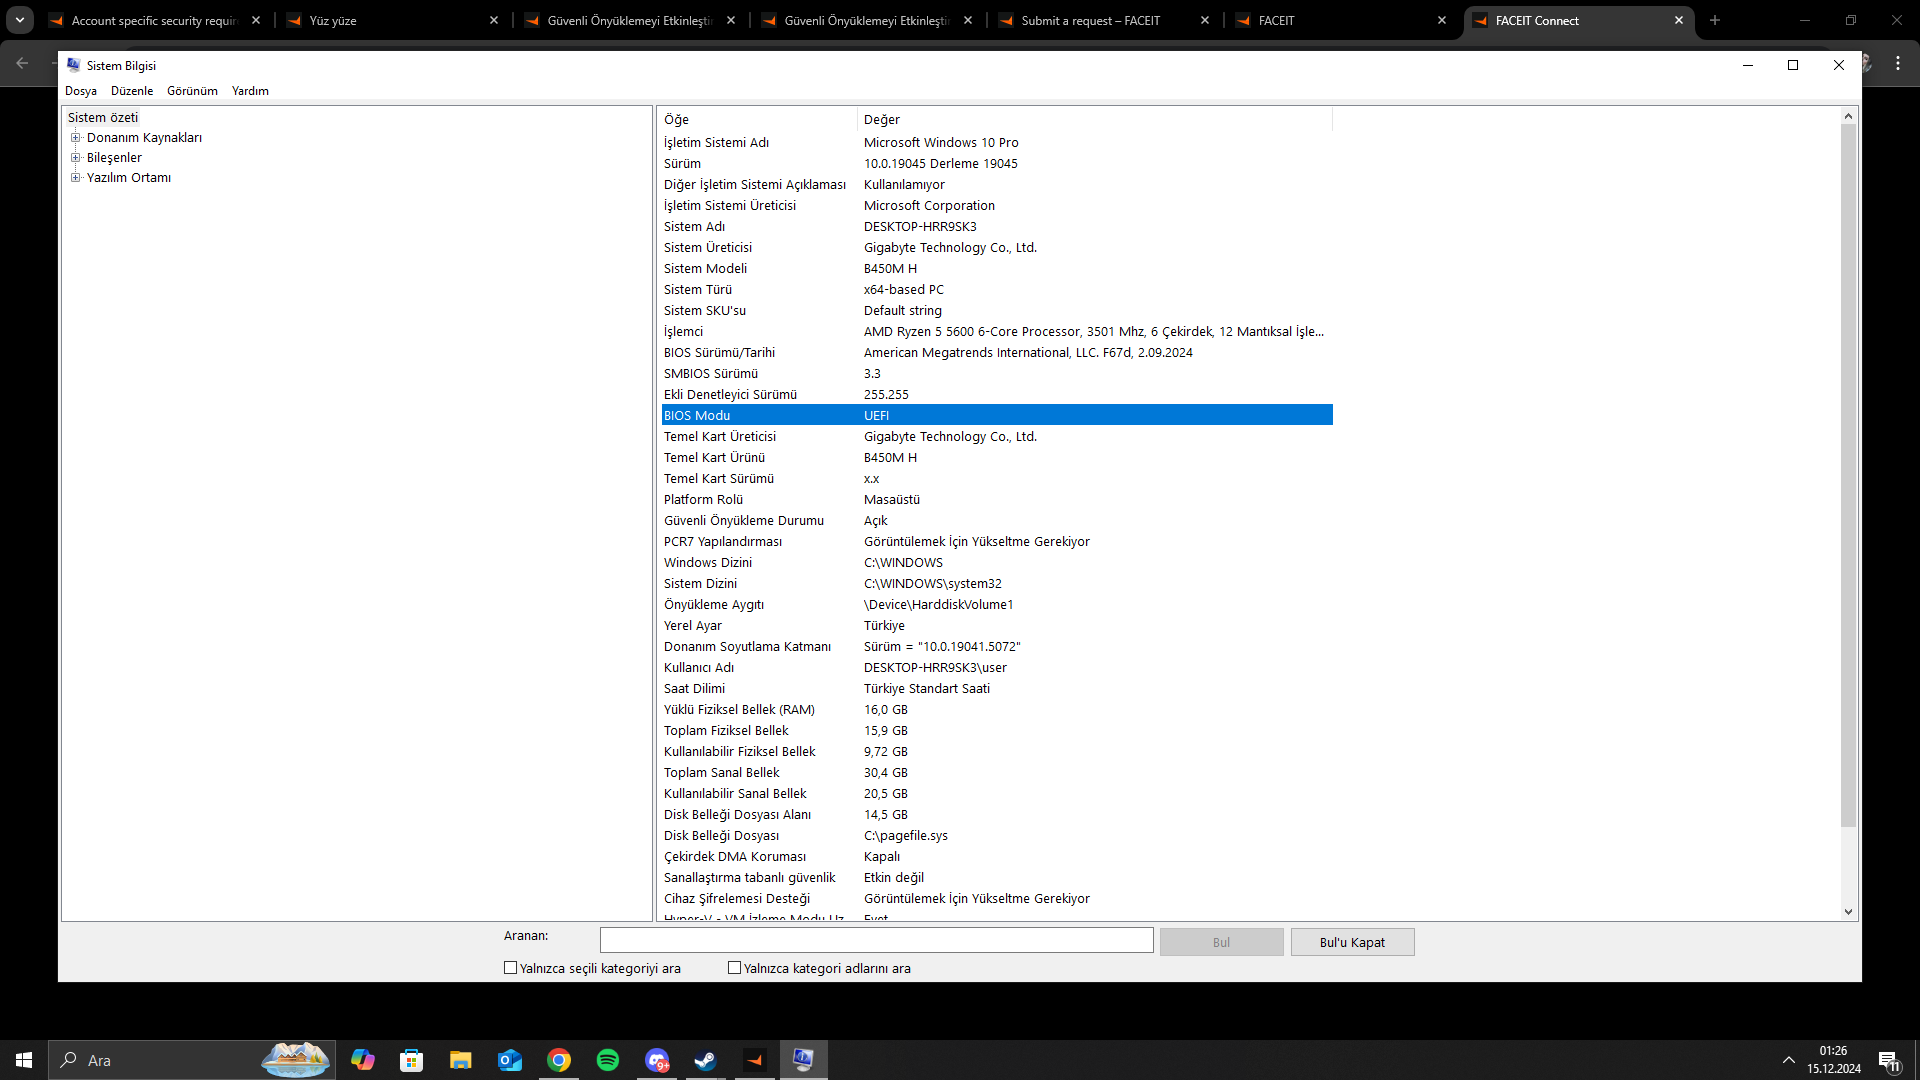Expand the Donanım Kaynakları tree node
1920x1080 pixels.
(x=75, y=138)
